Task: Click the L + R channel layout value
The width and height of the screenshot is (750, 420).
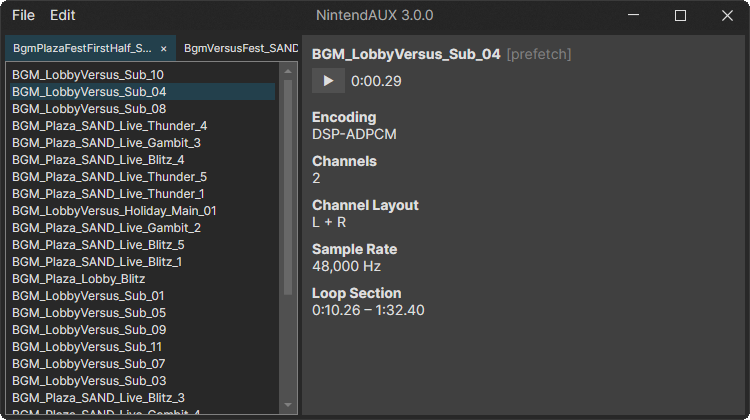Action: [329, 222]
